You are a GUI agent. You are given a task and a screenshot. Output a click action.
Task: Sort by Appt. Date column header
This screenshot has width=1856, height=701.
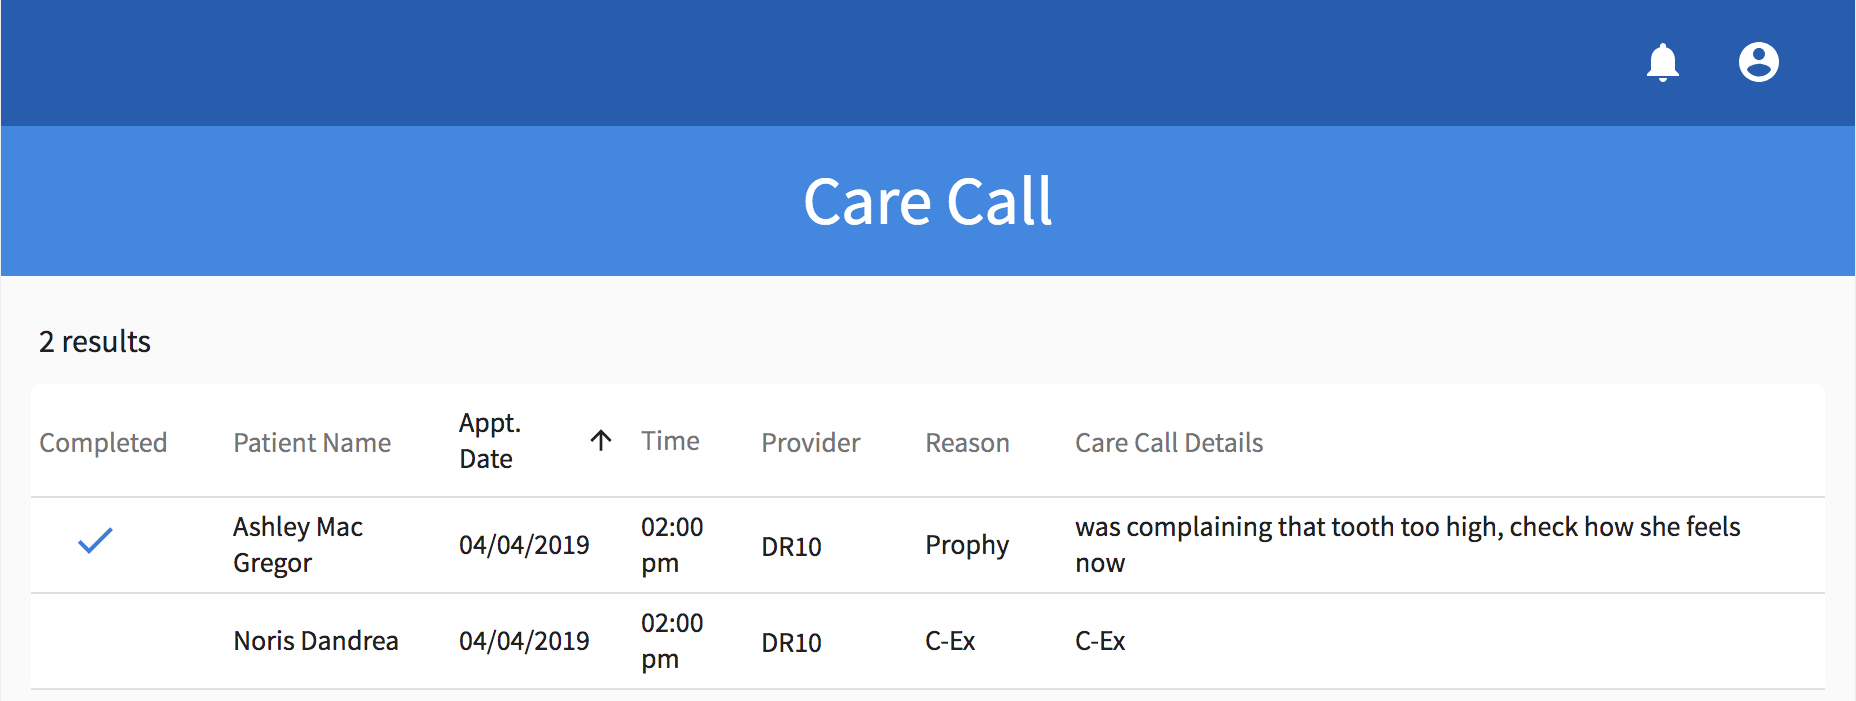(x=490, y=441)
